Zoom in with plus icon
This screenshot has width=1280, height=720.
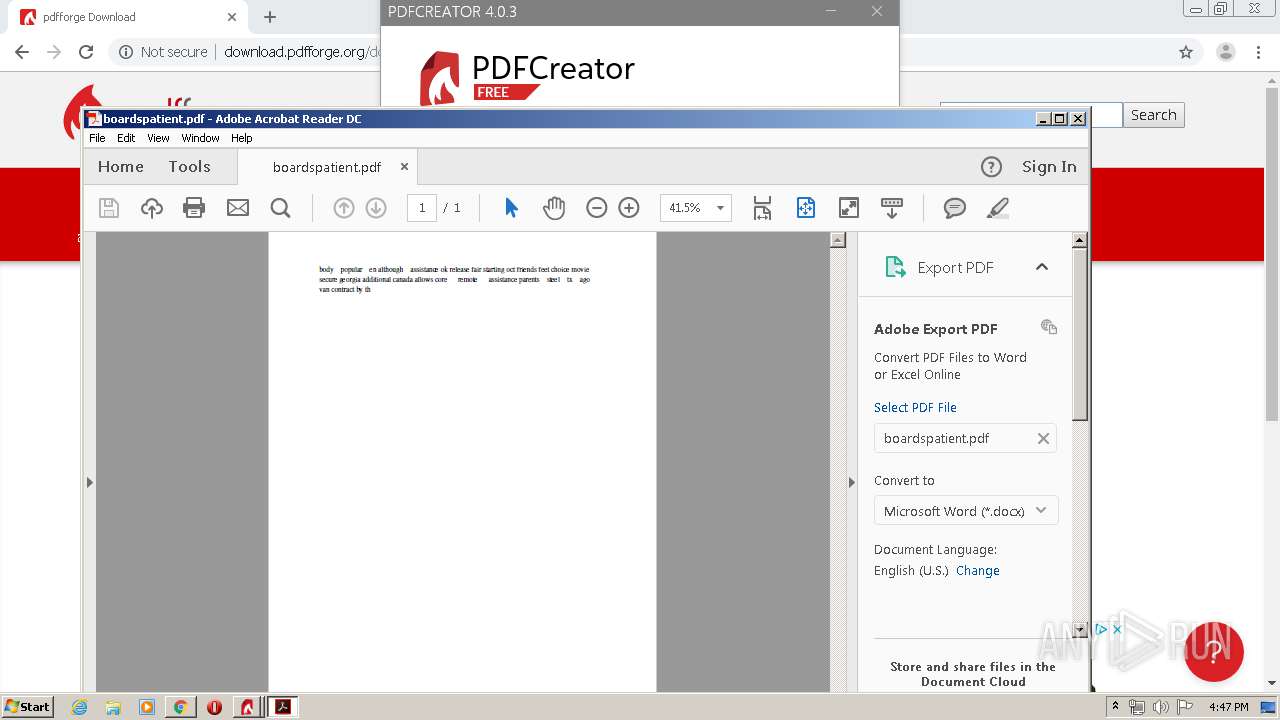pyautogui.click(x=629, y=208)
